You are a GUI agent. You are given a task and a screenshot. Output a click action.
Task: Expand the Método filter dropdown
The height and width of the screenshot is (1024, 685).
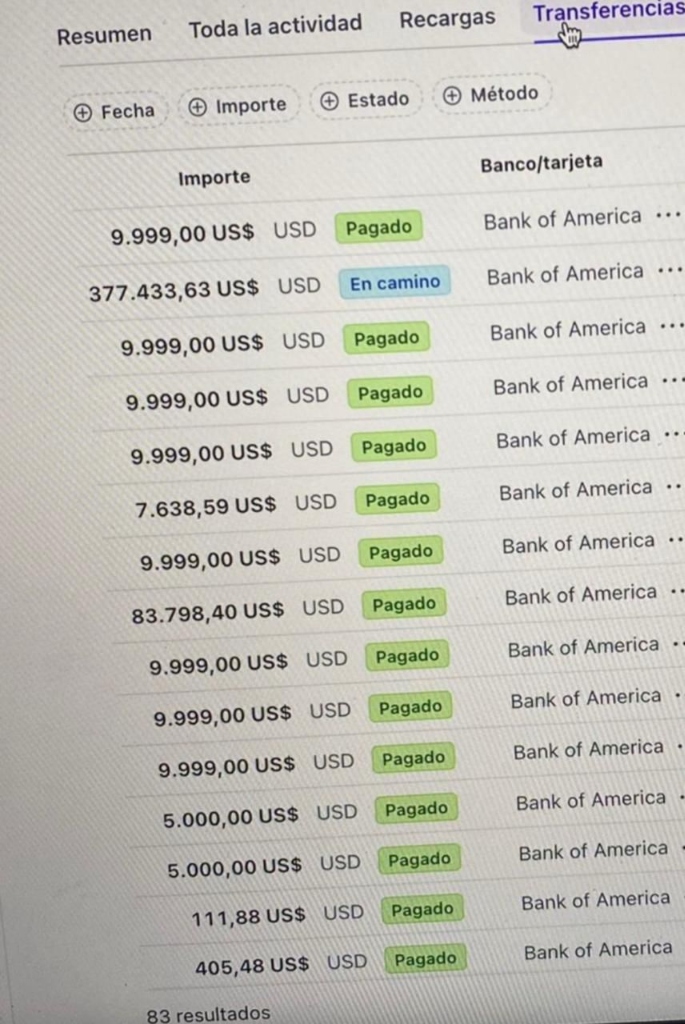[490, 95]
